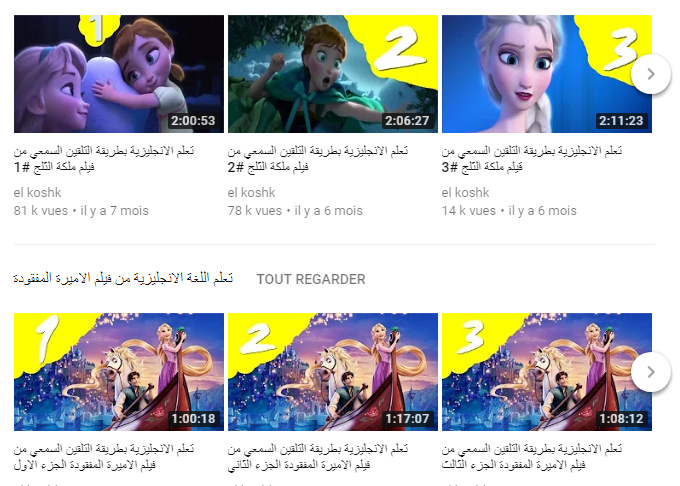Viewport: 680px width, 486px height.
Task: Click next arrow on Rapunzel playlist row
Action: coord(651,372)
